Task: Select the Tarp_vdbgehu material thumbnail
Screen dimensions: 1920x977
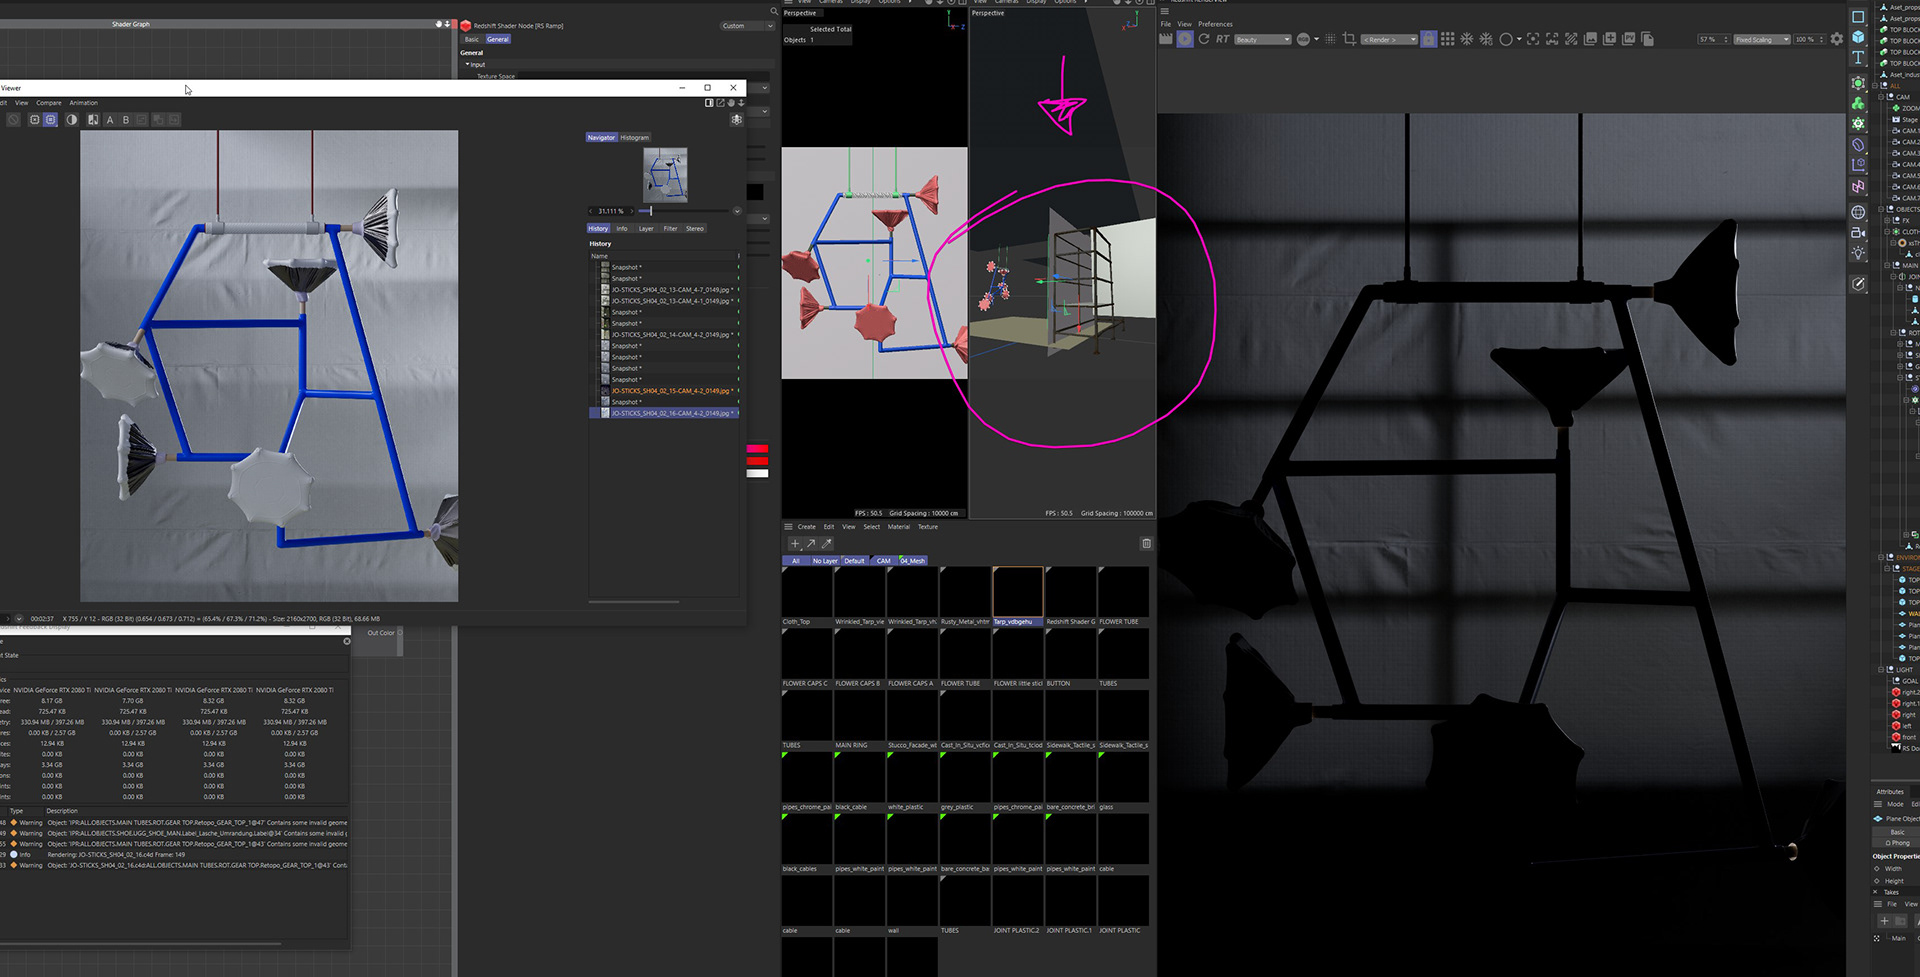Action: 1018,592
